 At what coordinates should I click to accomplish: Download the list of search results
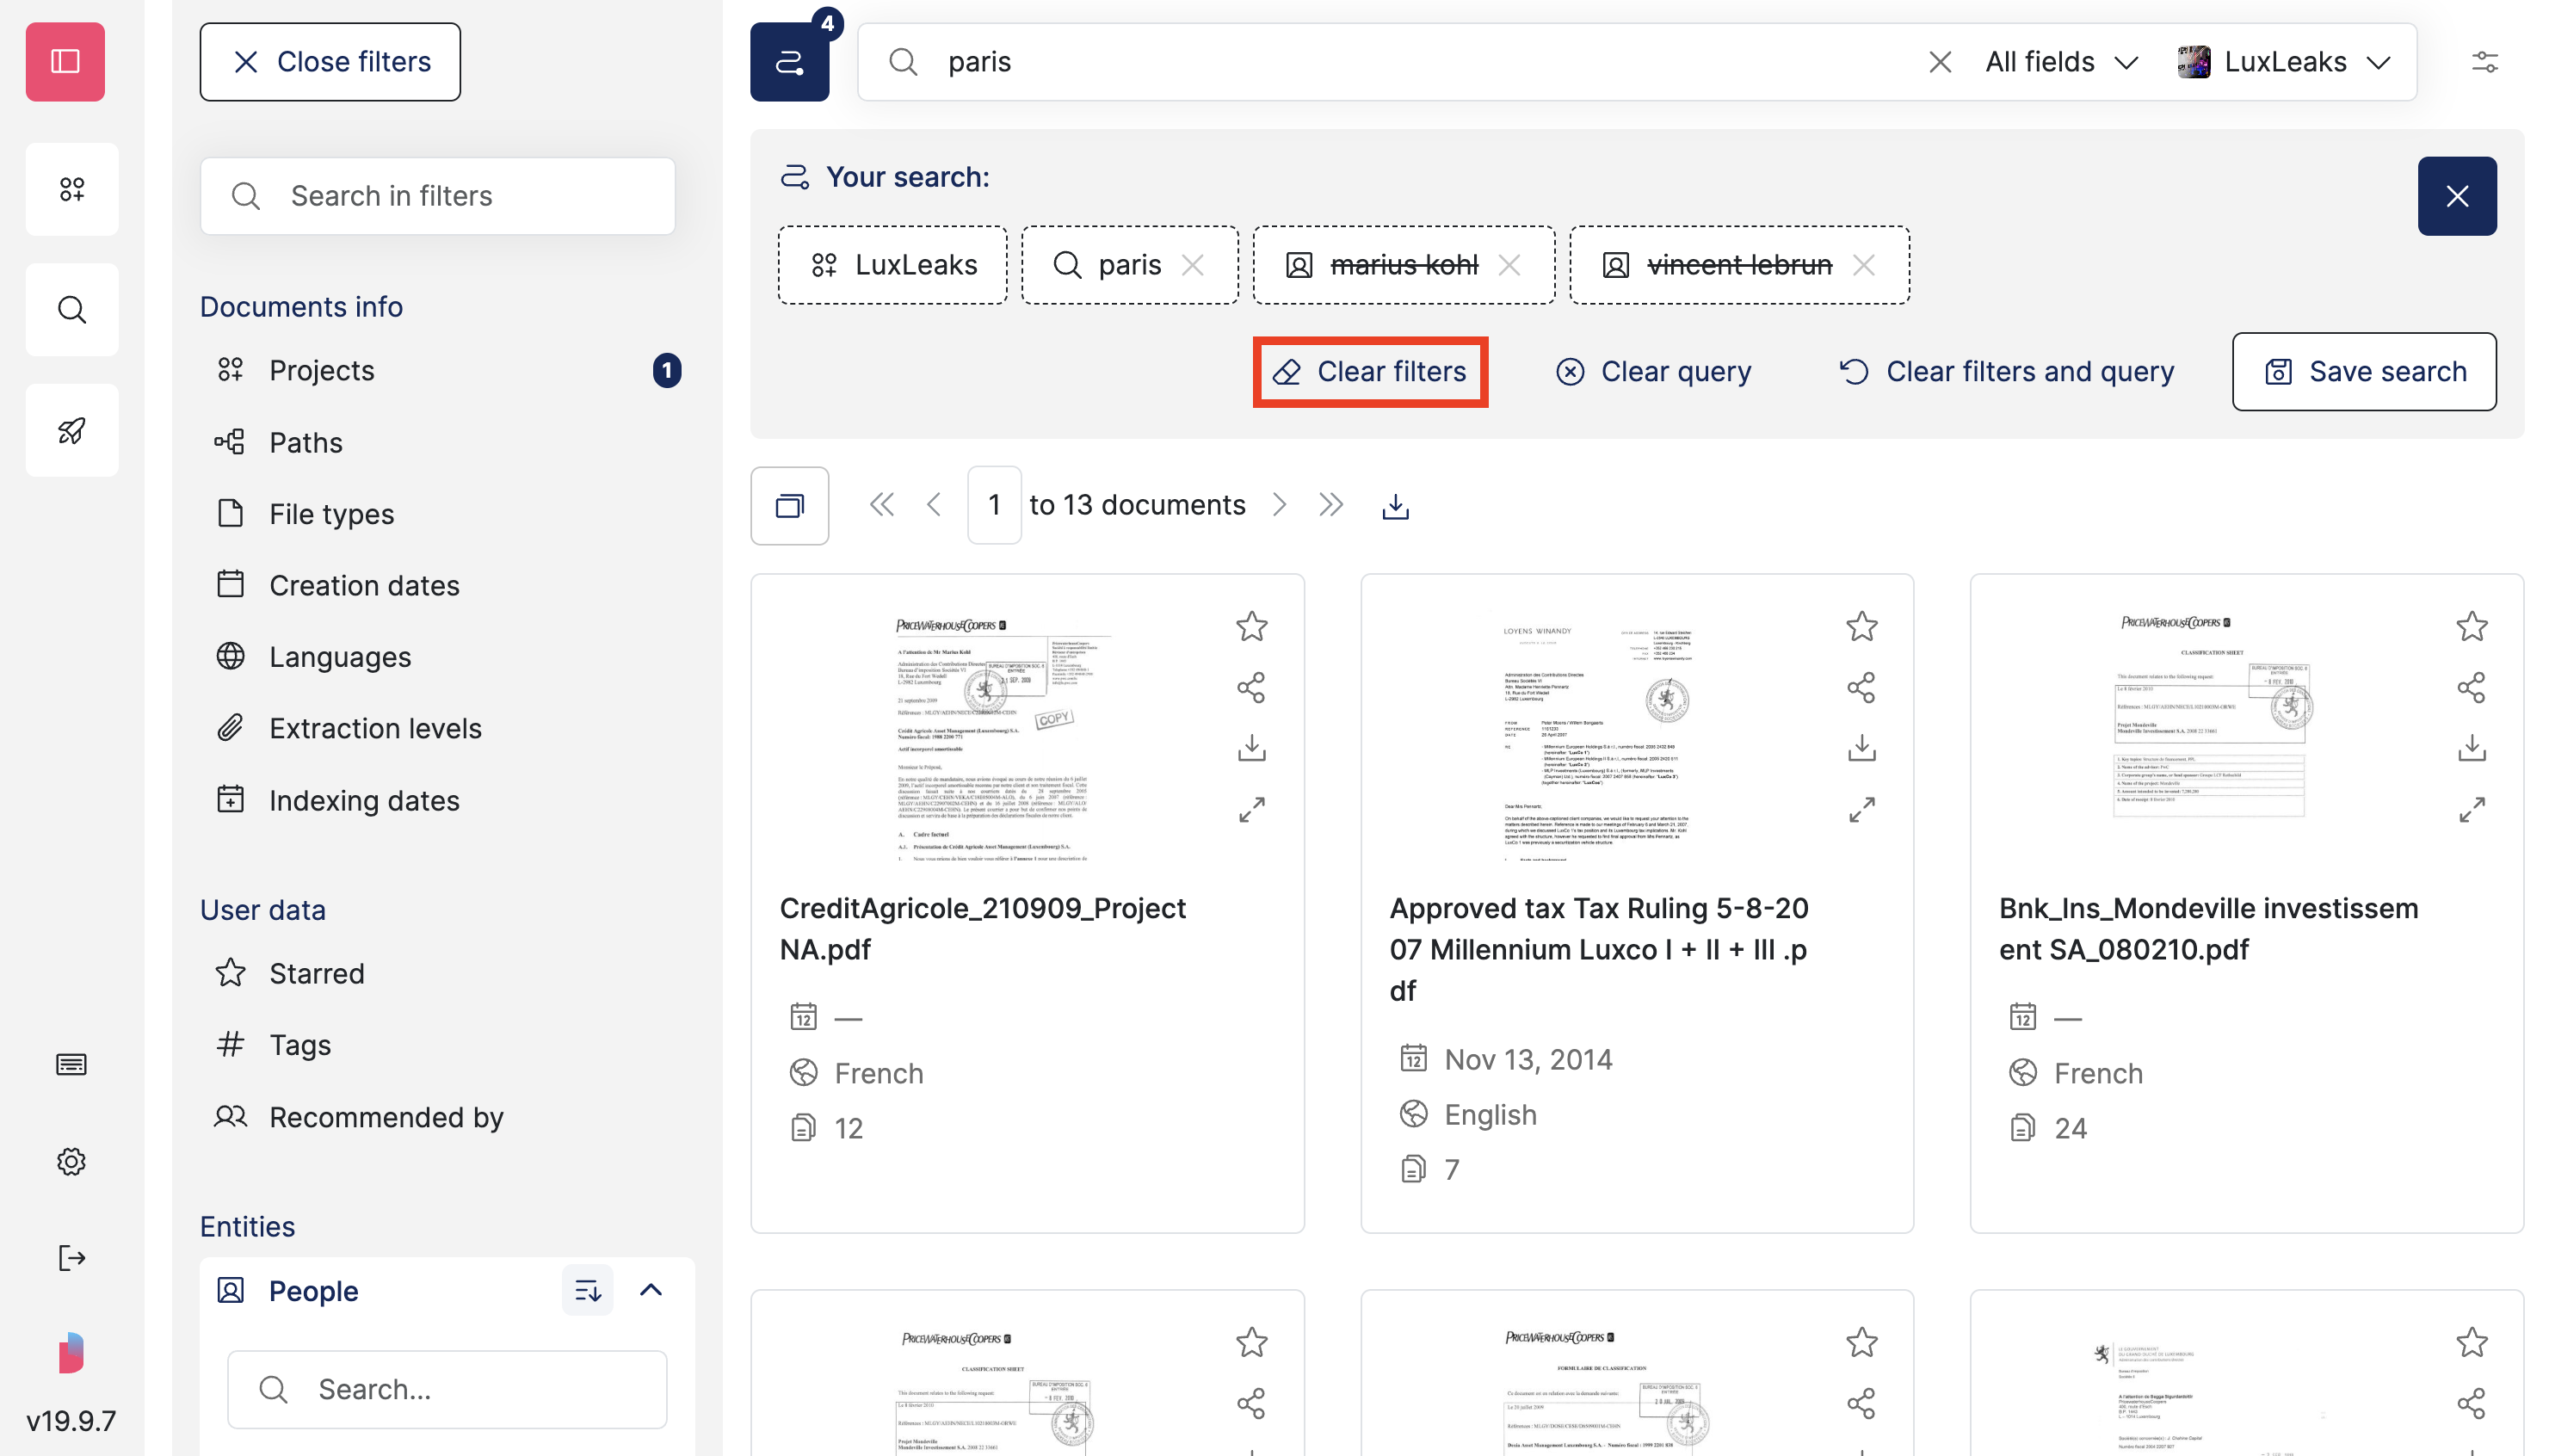click(x=1395, y=505)
